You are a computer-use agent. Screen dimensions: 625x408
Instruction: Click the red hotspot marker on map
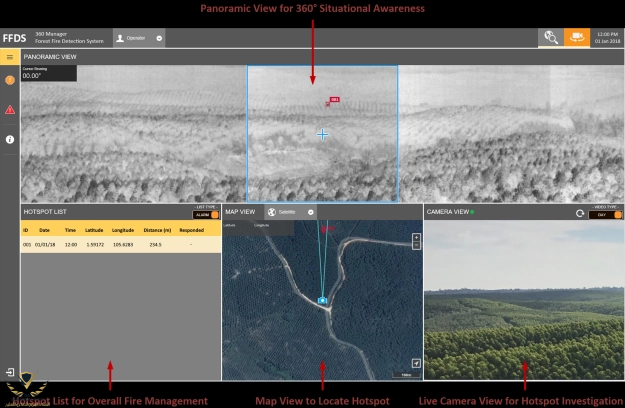[324, 229]
